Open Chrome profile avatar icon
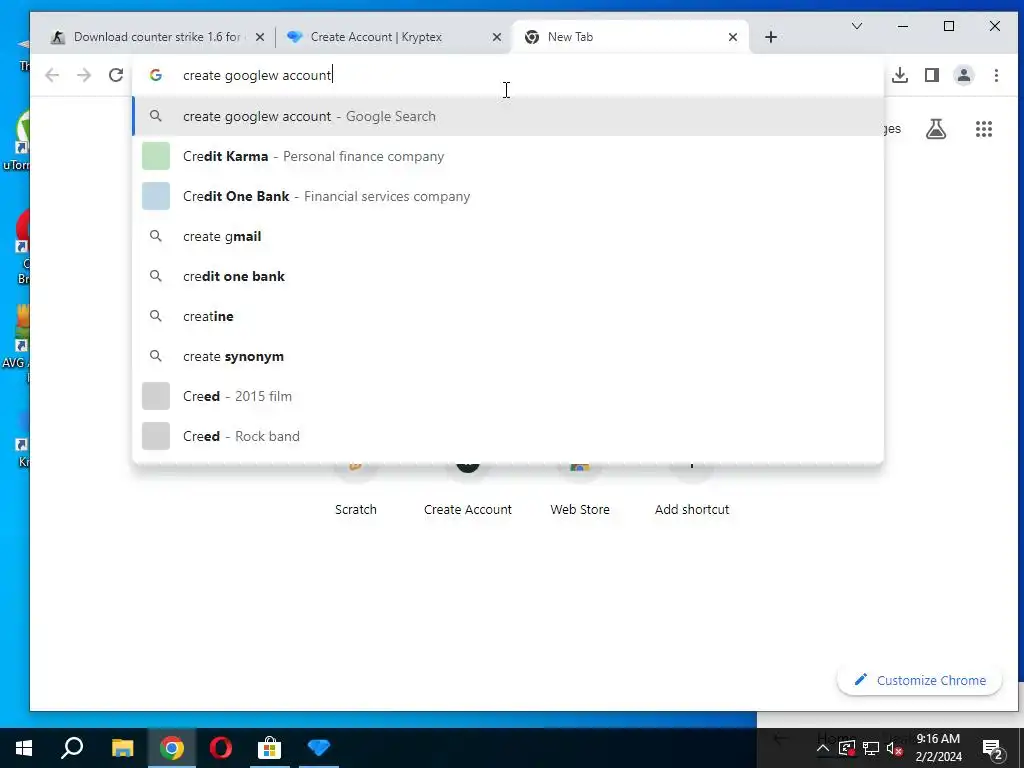The image size is (1024, 768). pos(964,75)
